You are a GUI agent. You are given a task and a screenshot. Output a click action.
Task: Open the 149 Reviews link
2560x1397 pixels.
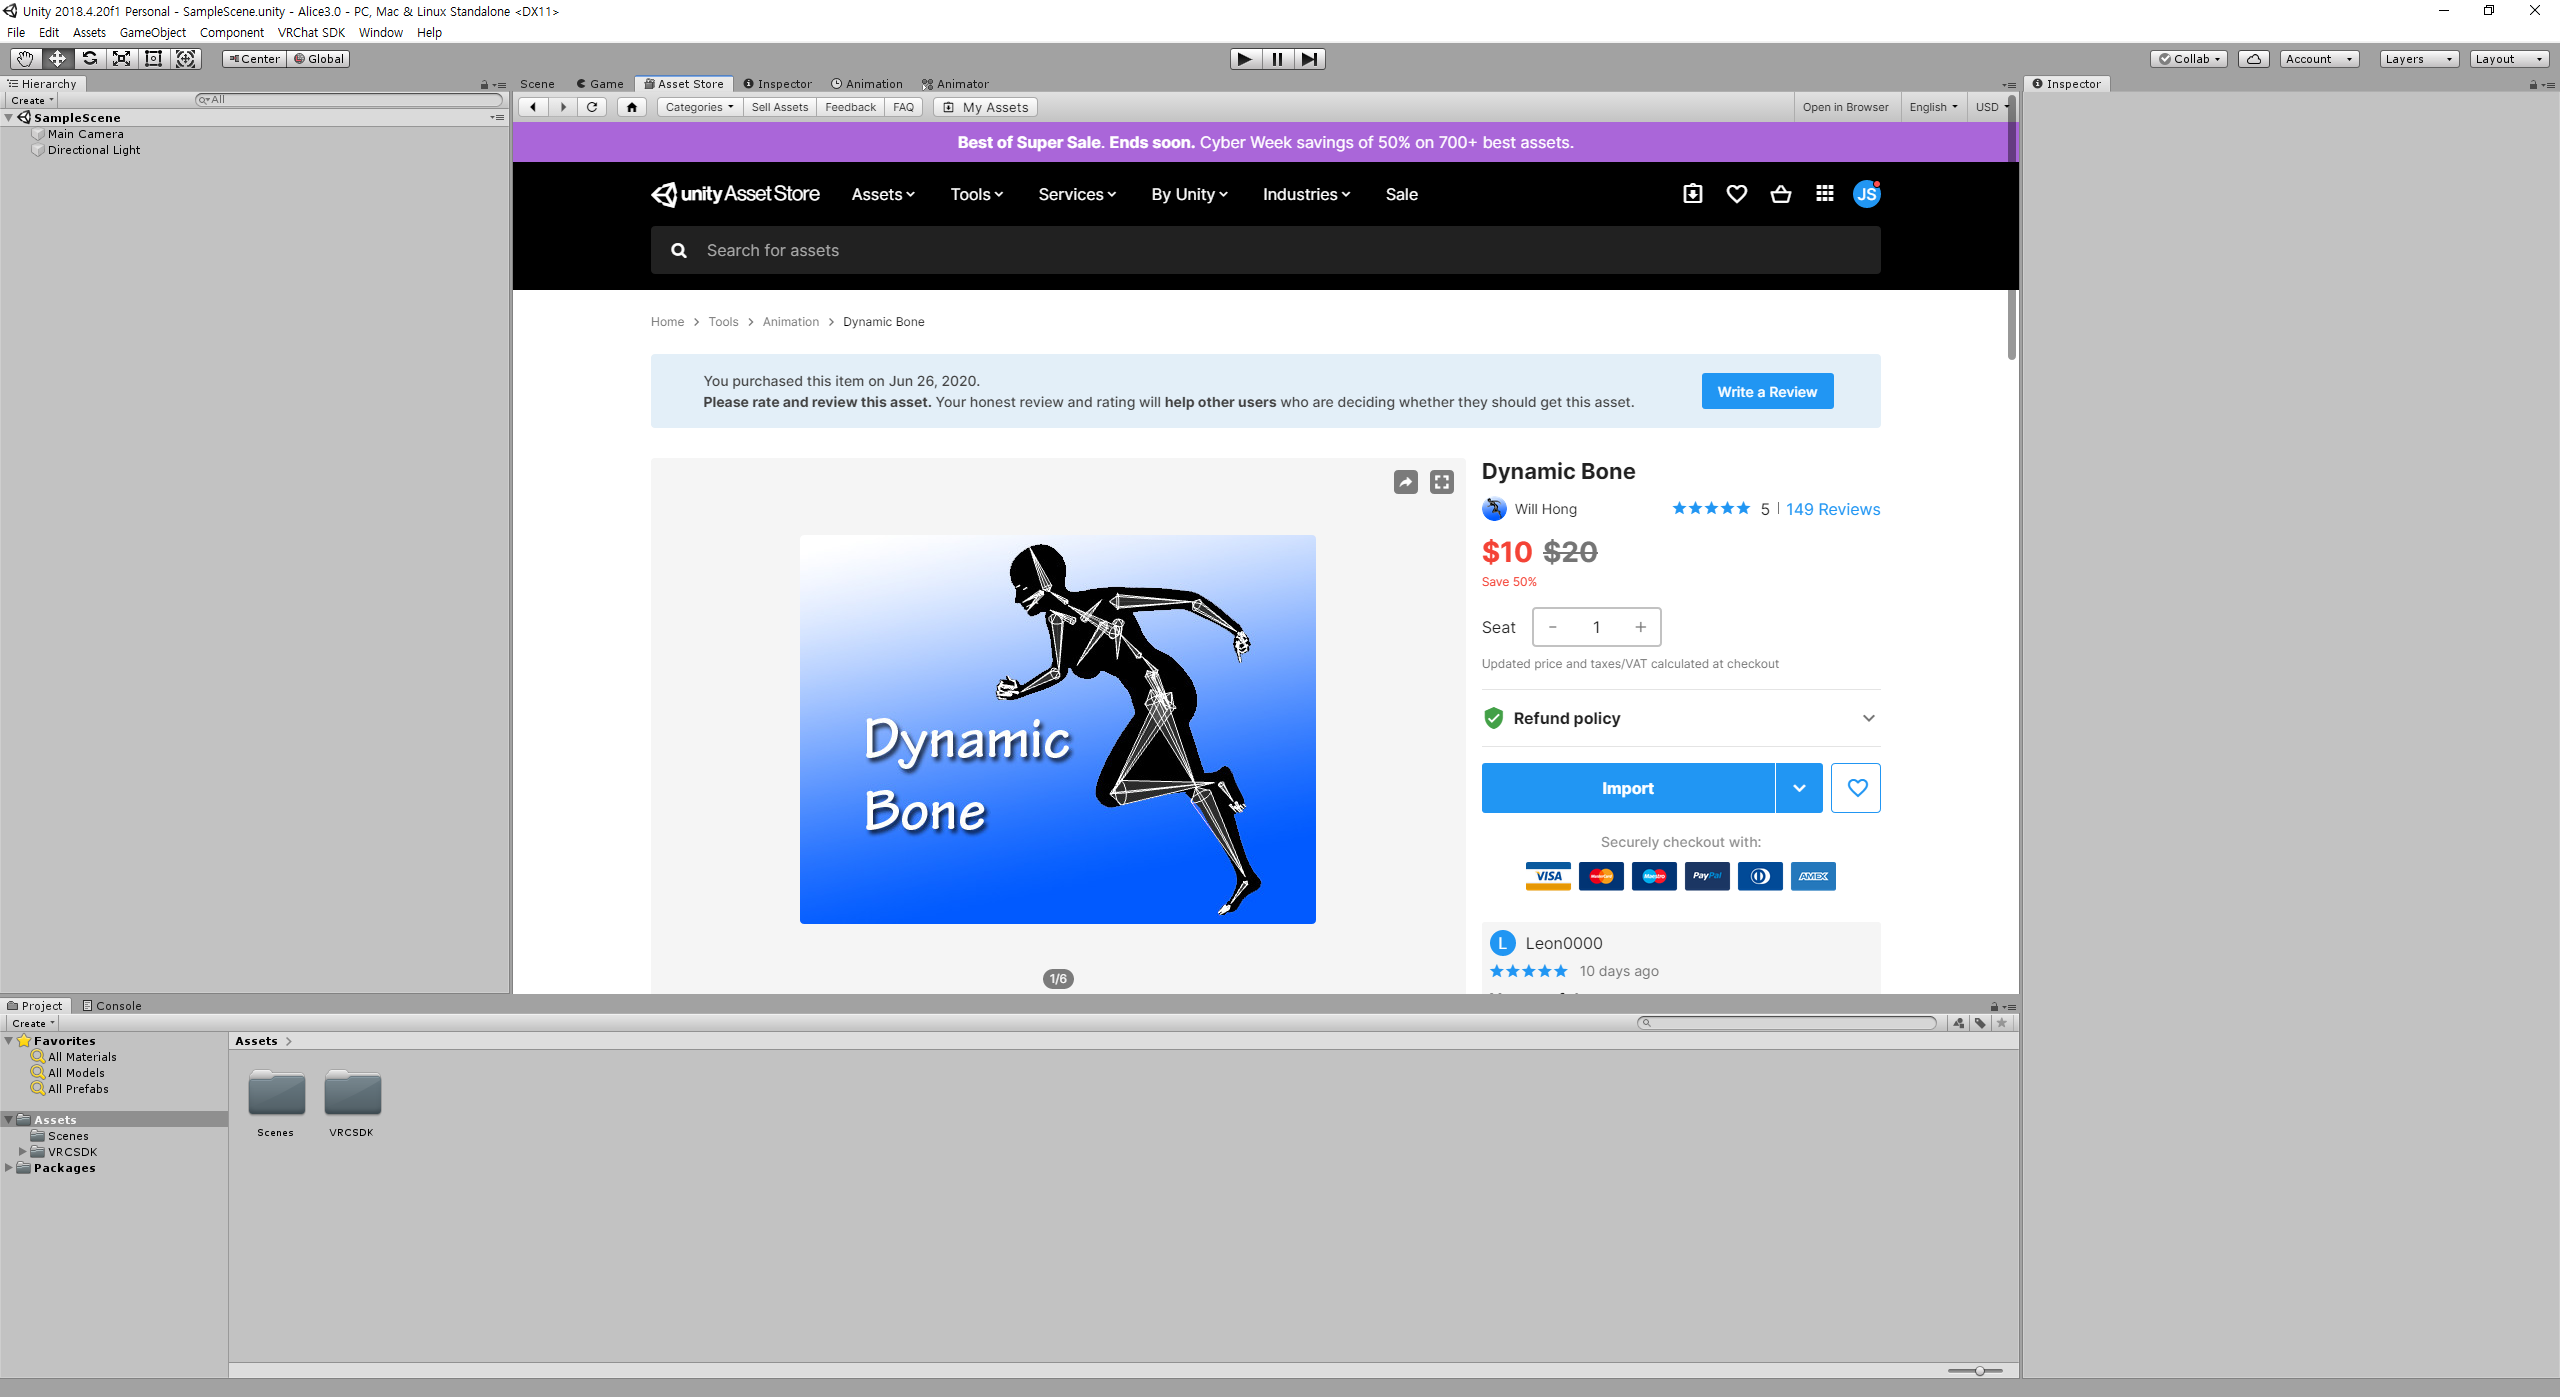(1832, 509)
